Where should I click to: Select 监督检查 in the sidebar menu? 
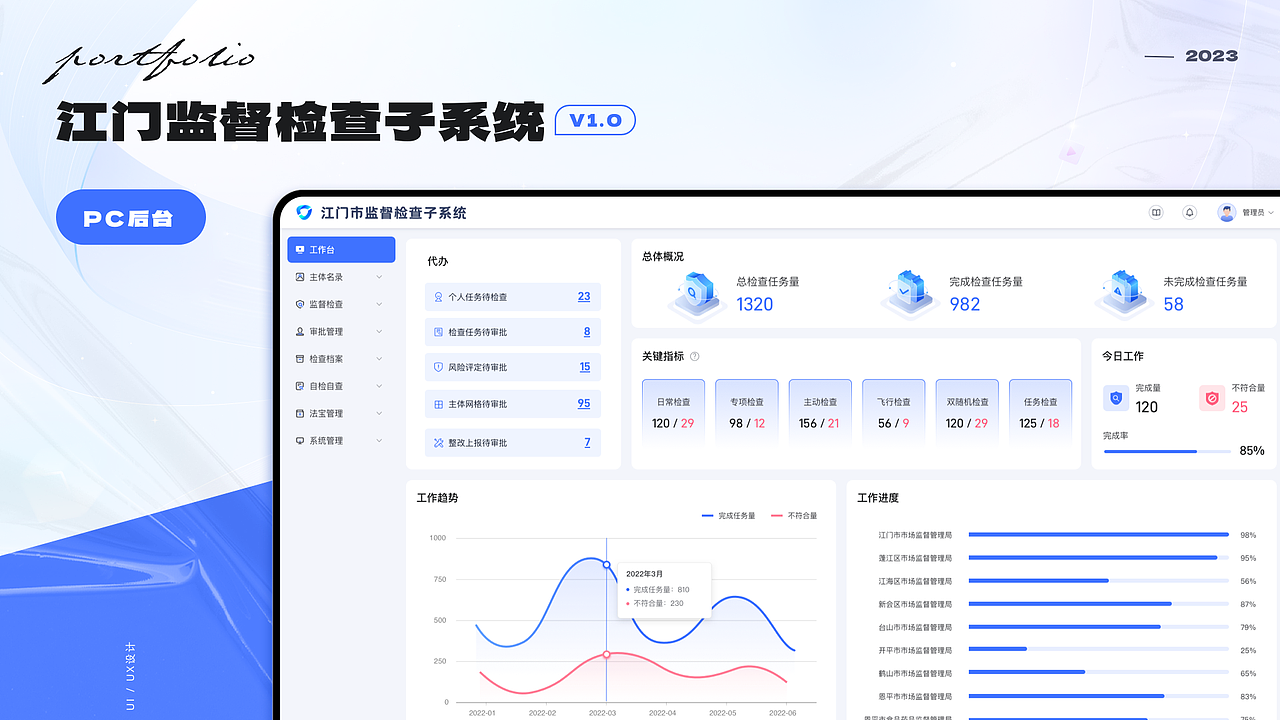click(333, 304)
